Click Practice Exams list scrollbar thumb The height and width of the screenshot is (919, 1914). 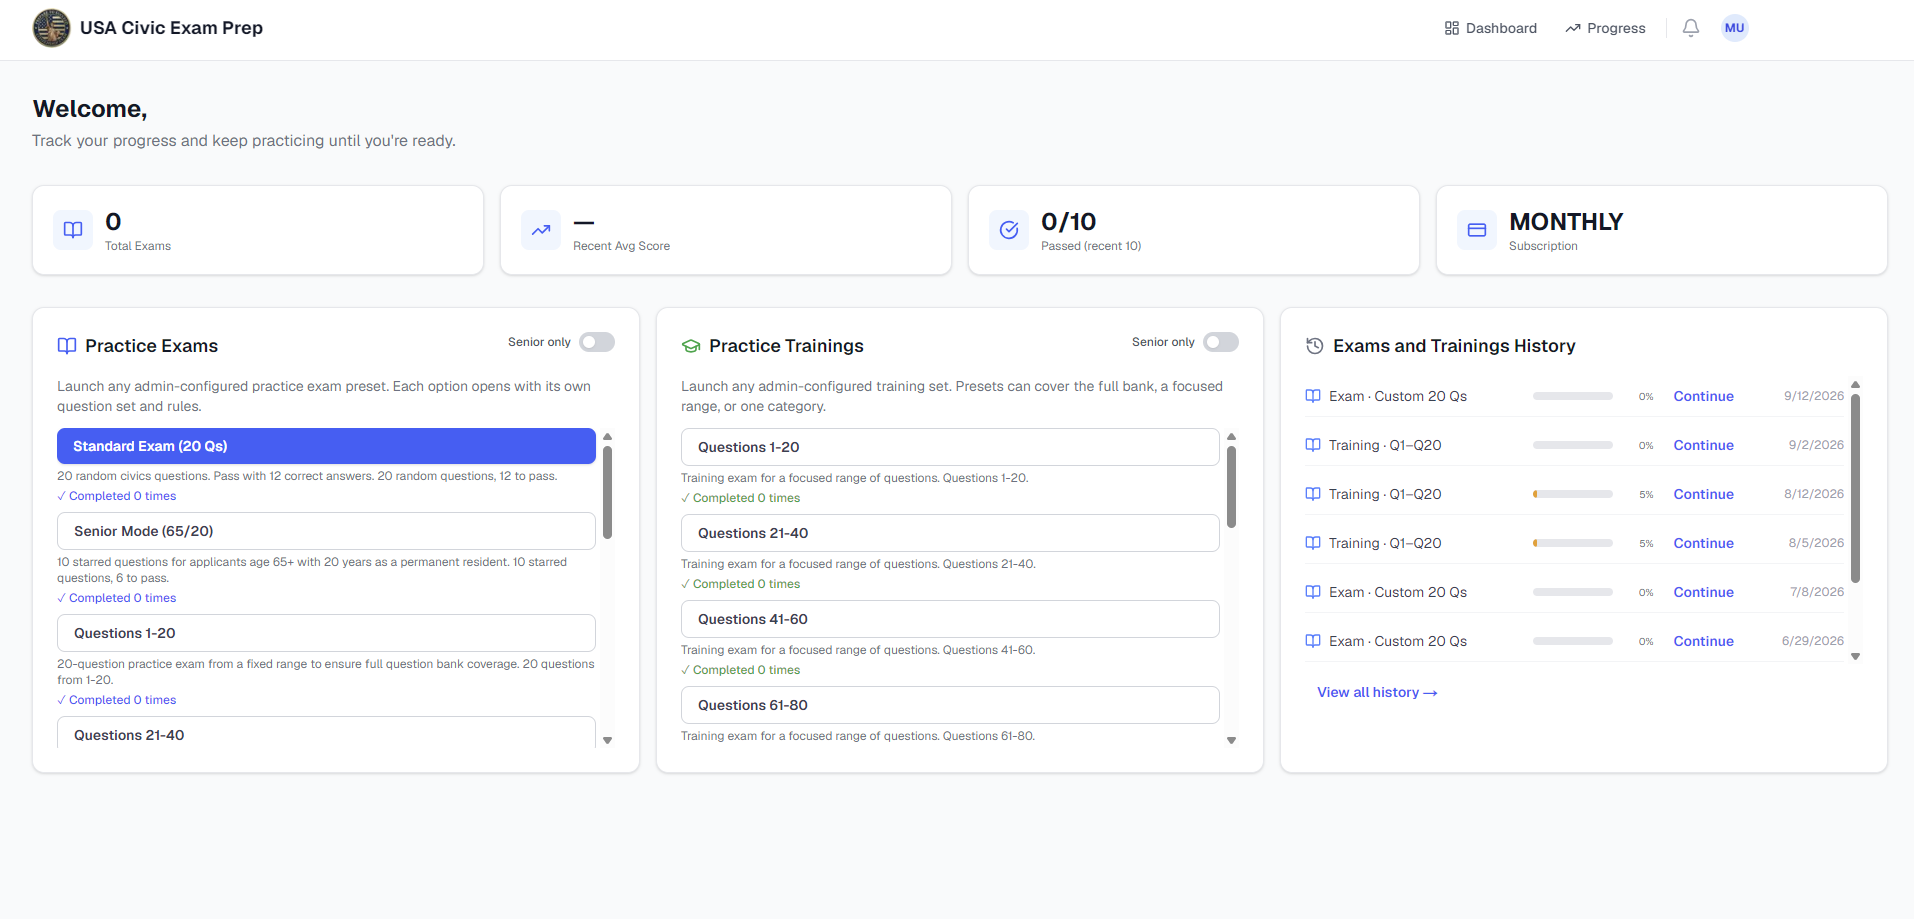tap(607, 492)
